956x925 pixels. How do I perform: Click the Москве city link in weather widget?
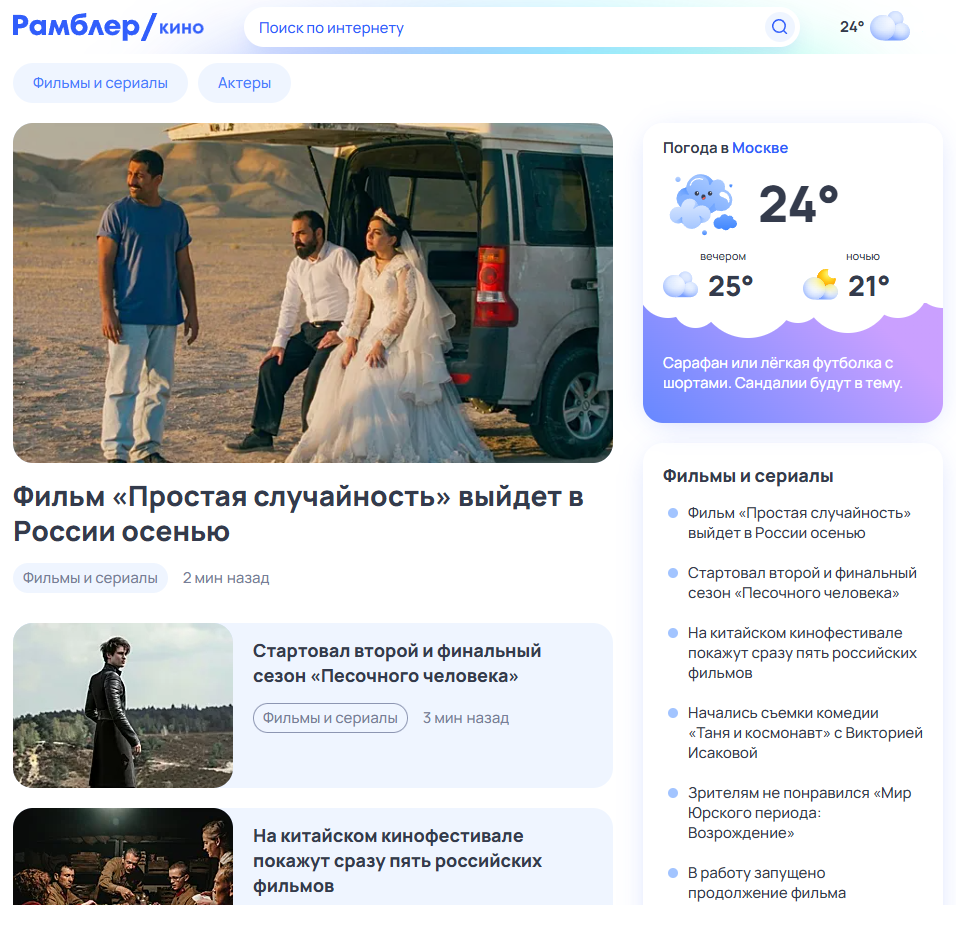[760, 148]
